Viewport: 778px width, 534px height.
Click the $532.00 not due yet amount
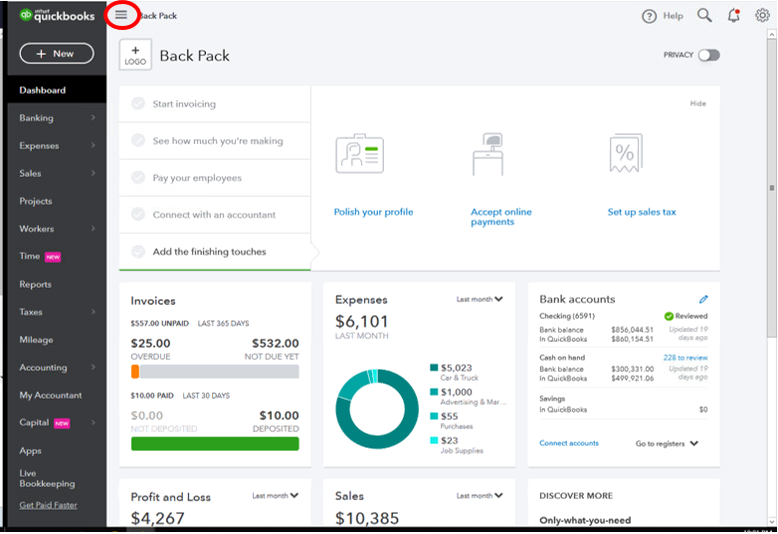point(275,343)
